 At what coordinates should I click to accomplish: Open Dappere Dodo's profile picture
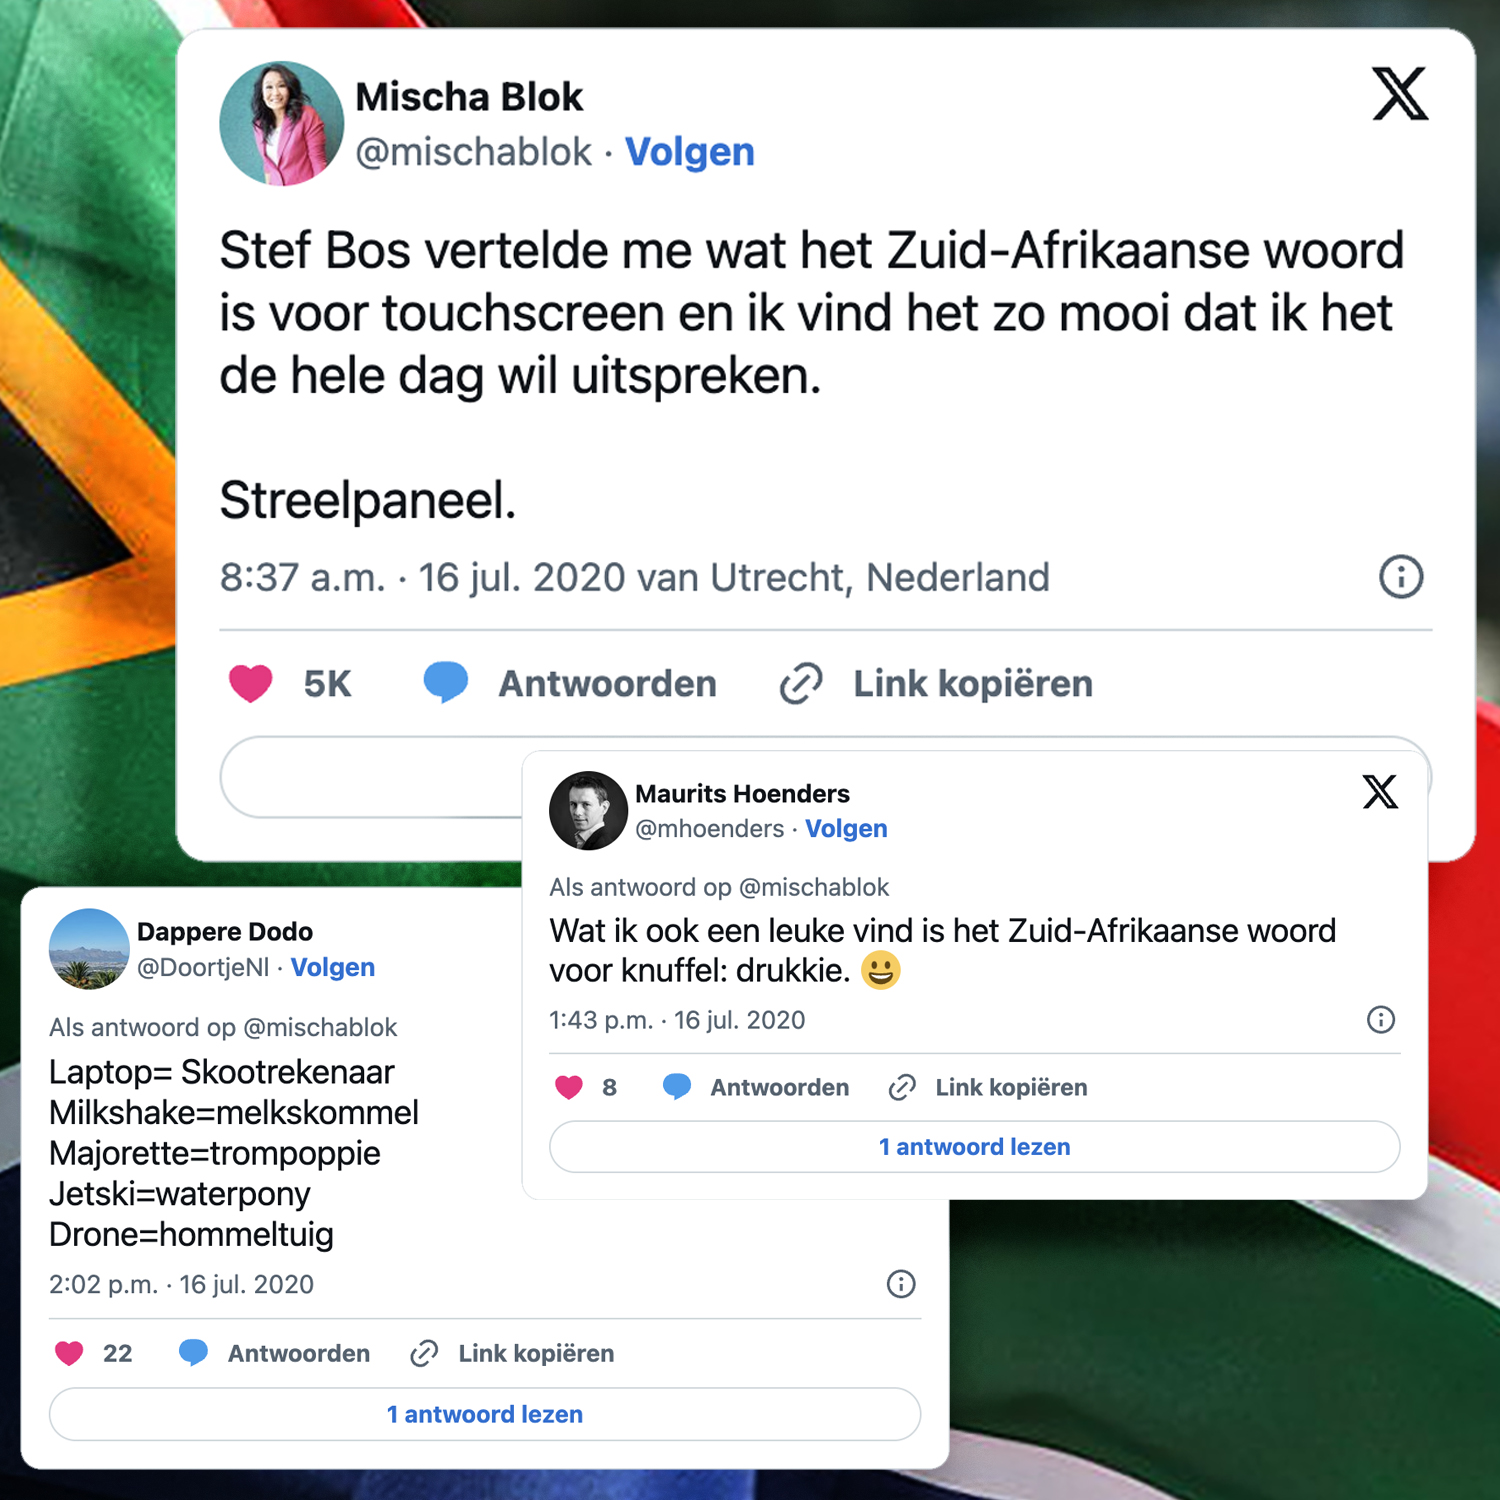tap(89, 949)
